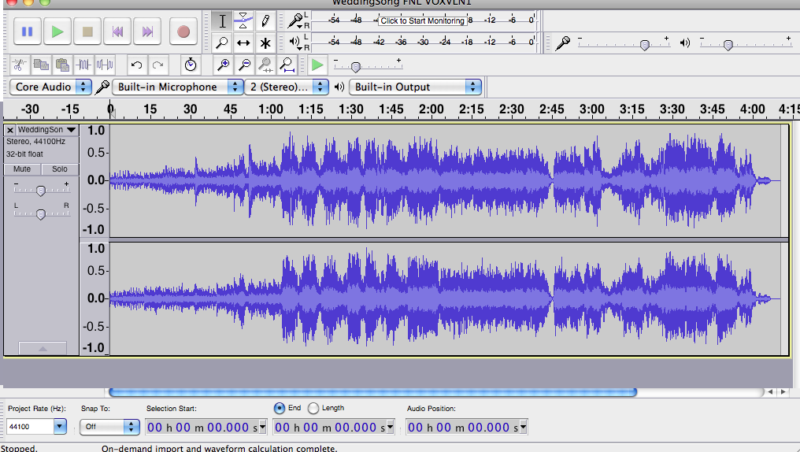Select the Multi-Tool (asterisk) mode
The height and width of the screenshot is (452, 800).
265,43
